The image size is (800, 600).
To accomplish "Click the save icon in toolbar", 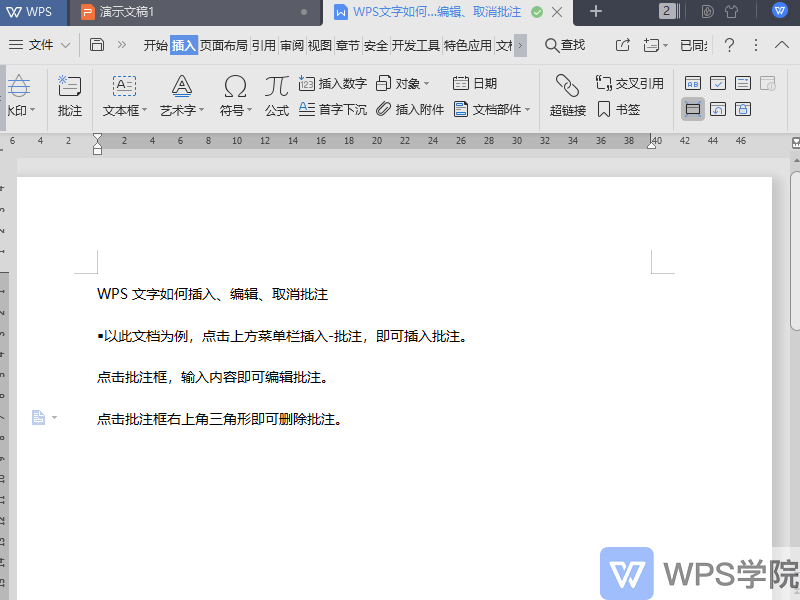I will [x=97, y=45].
